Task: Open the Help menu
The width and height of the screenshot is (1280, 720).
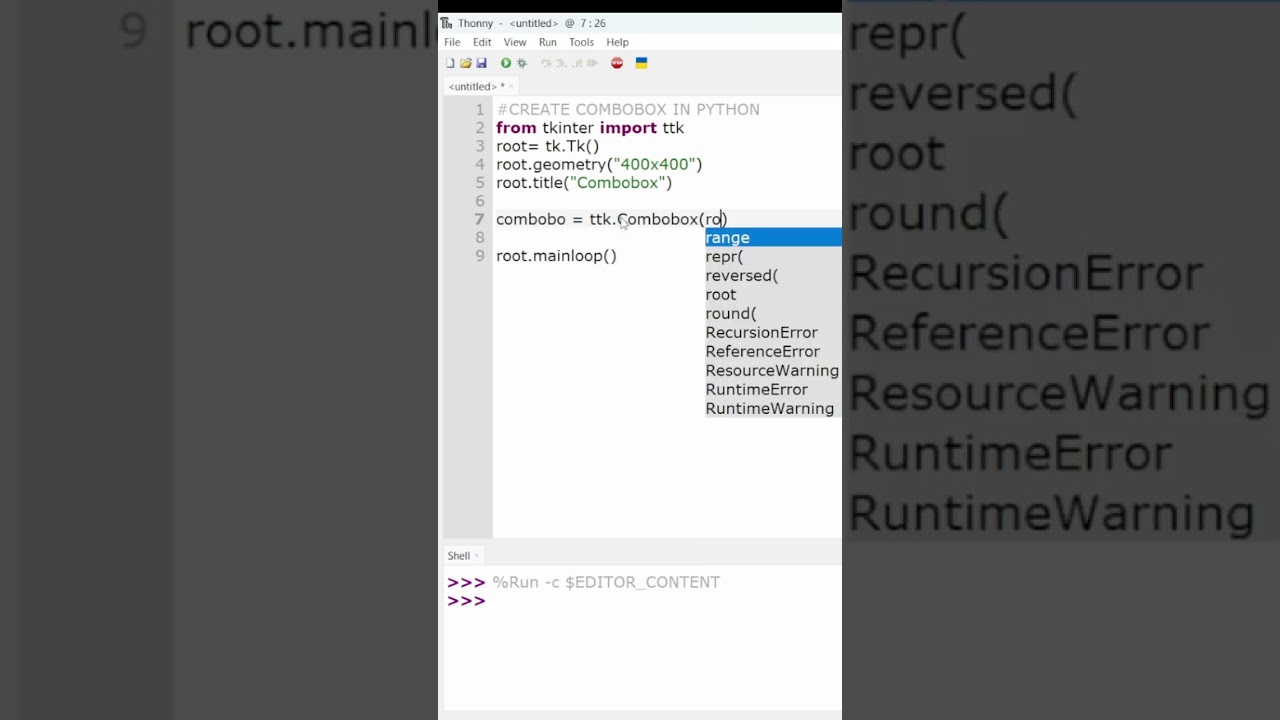Action: 617,42
